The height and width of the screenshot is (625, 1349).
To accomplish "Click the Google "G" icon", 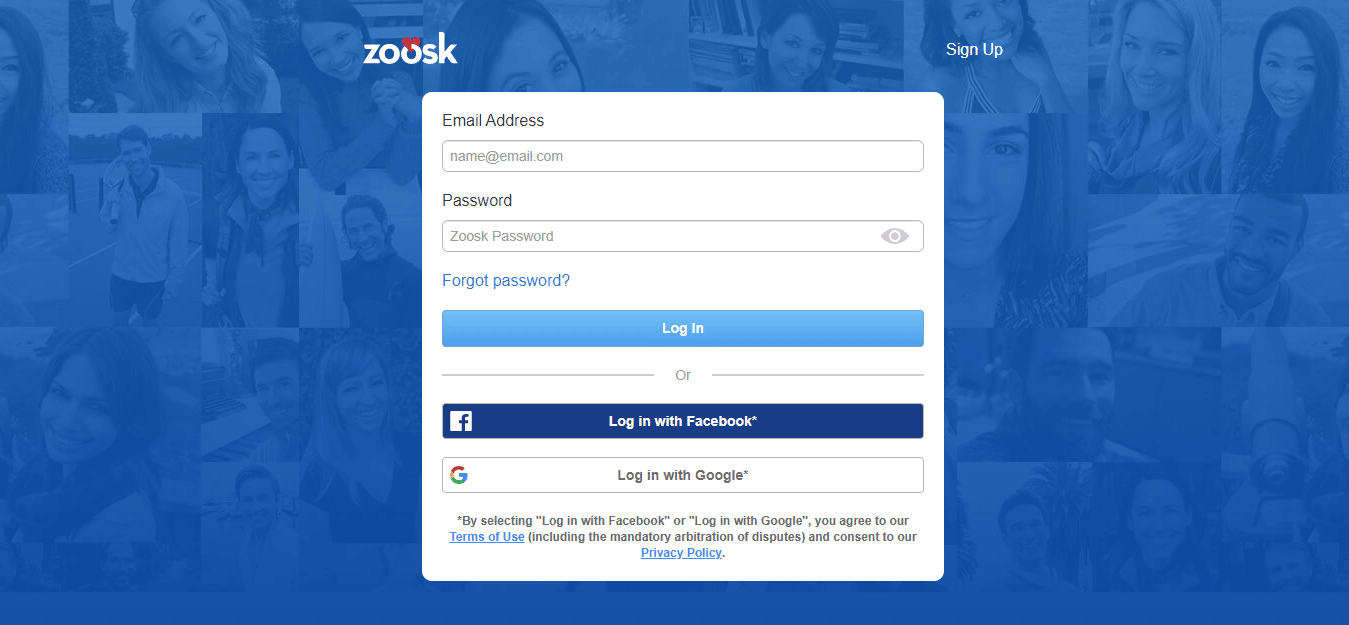I will point(459,475).
